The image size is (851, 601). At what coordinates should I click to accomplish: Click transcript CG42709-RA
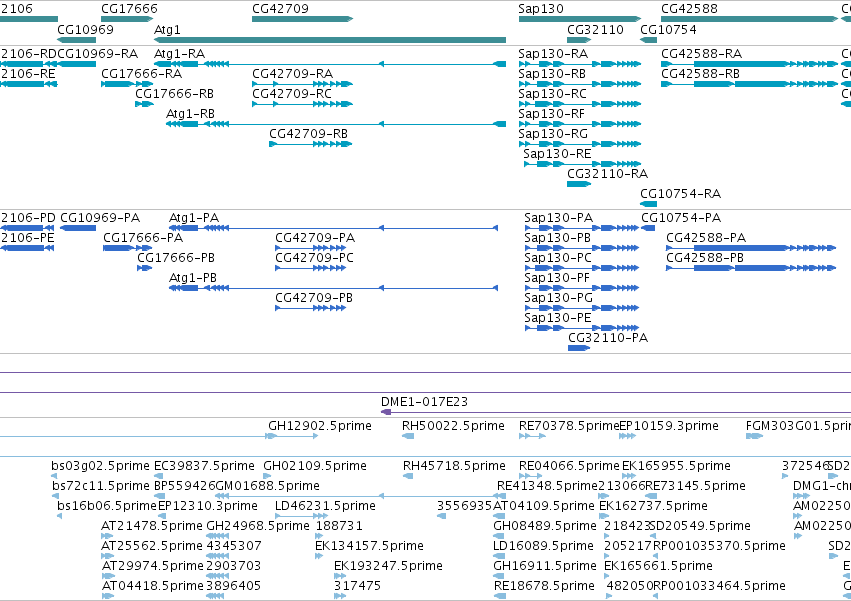(302, 84)
